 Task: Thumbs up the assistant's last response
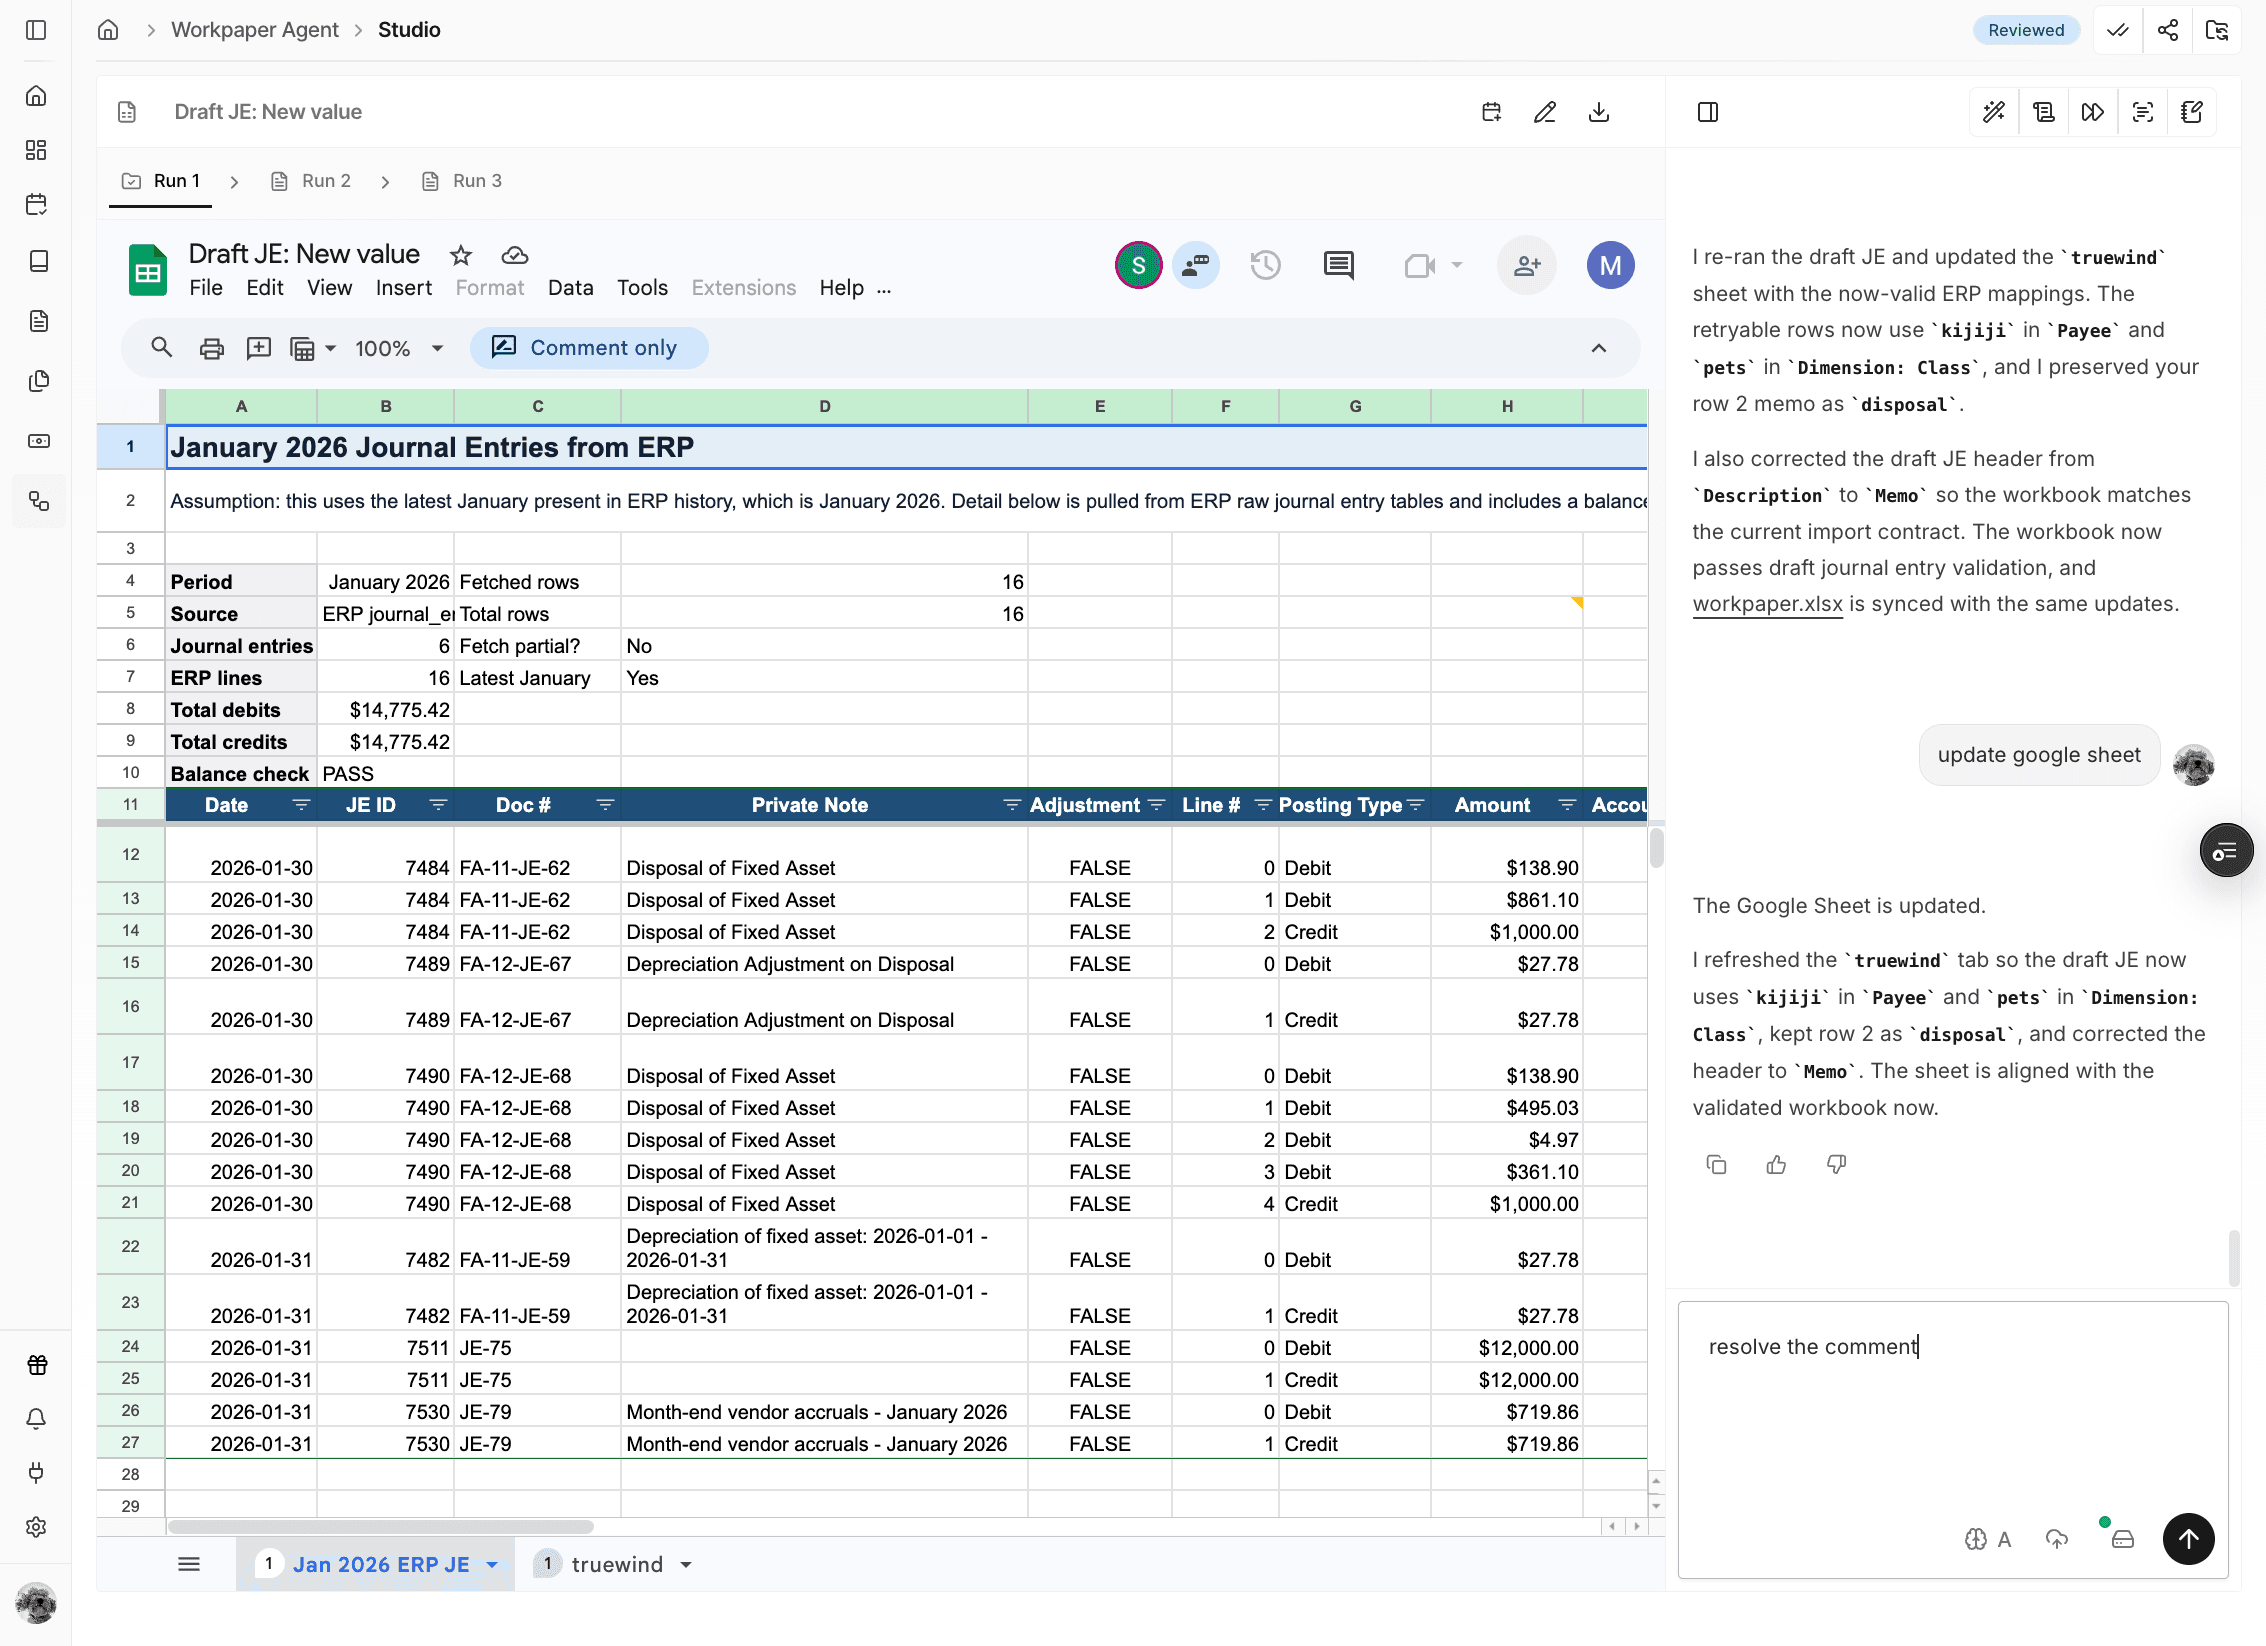1776,1163
